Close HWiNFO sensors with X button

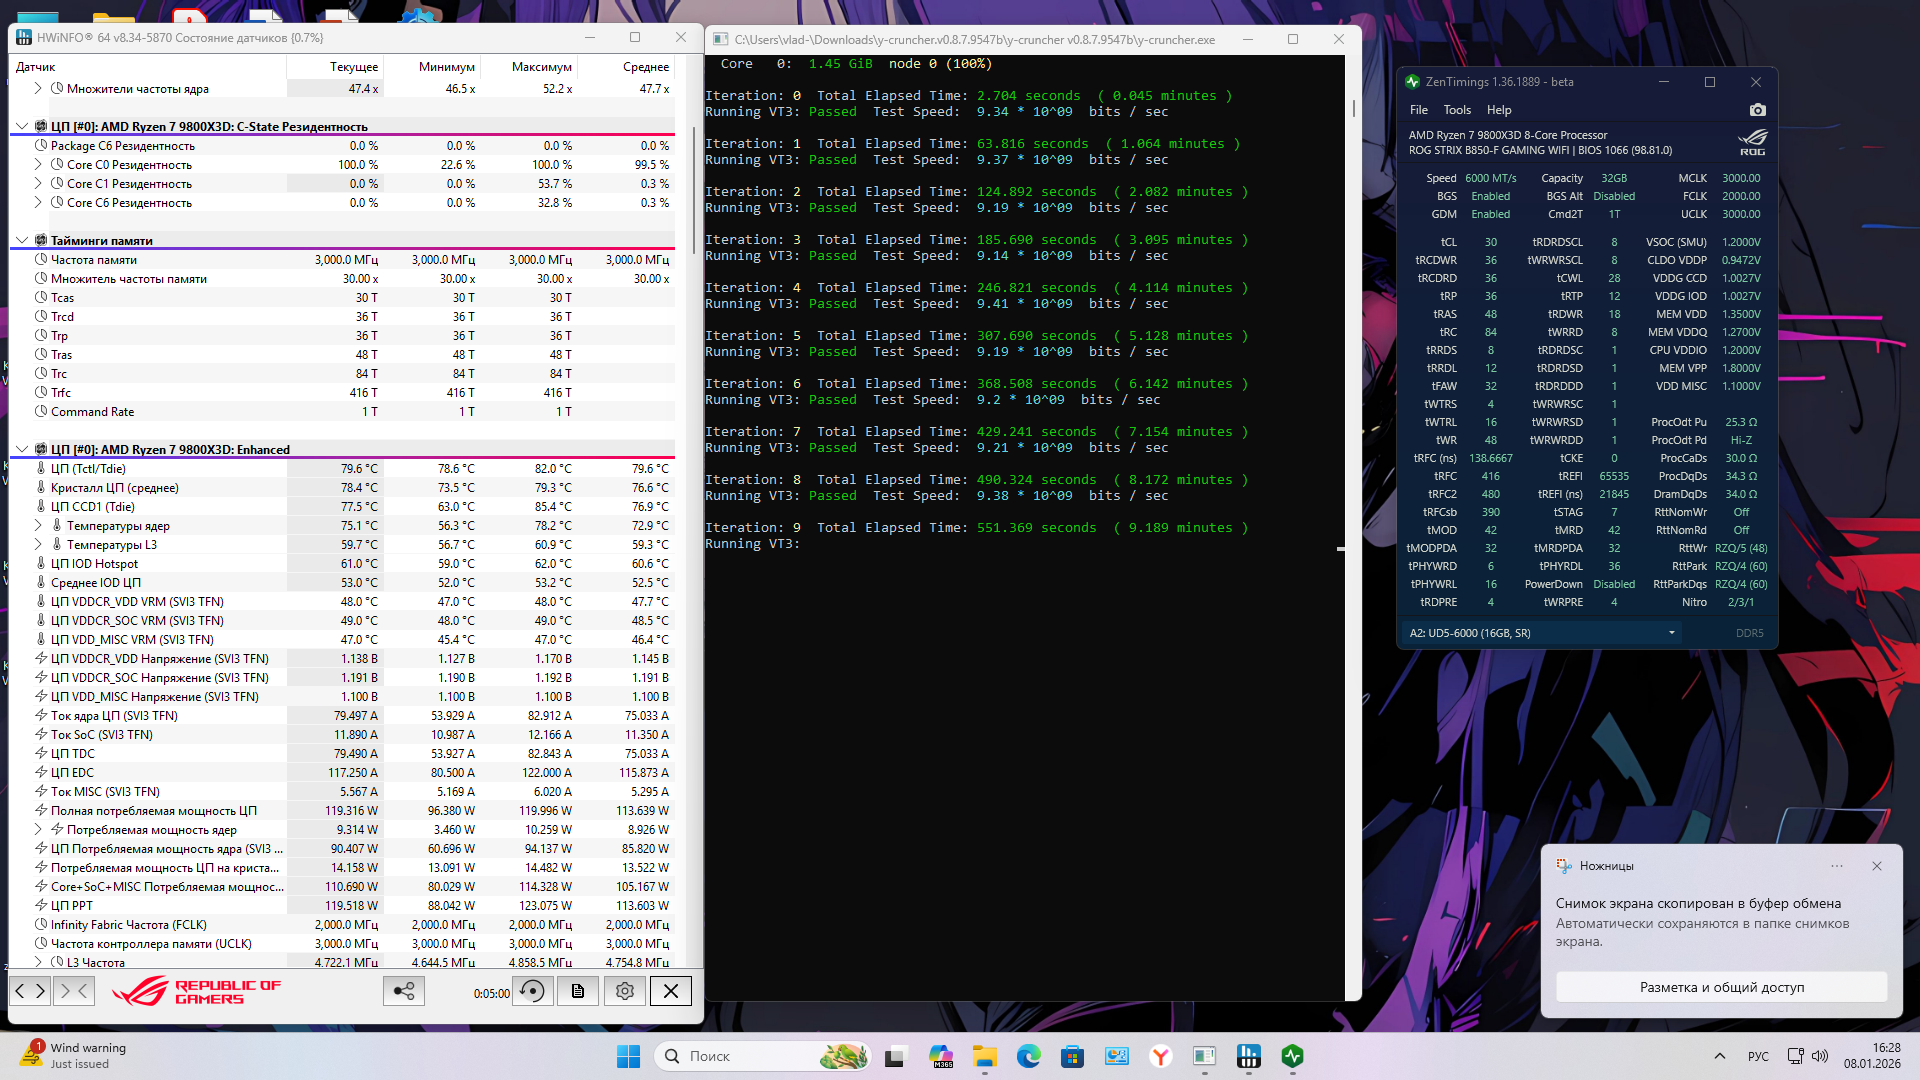point(671,991)
